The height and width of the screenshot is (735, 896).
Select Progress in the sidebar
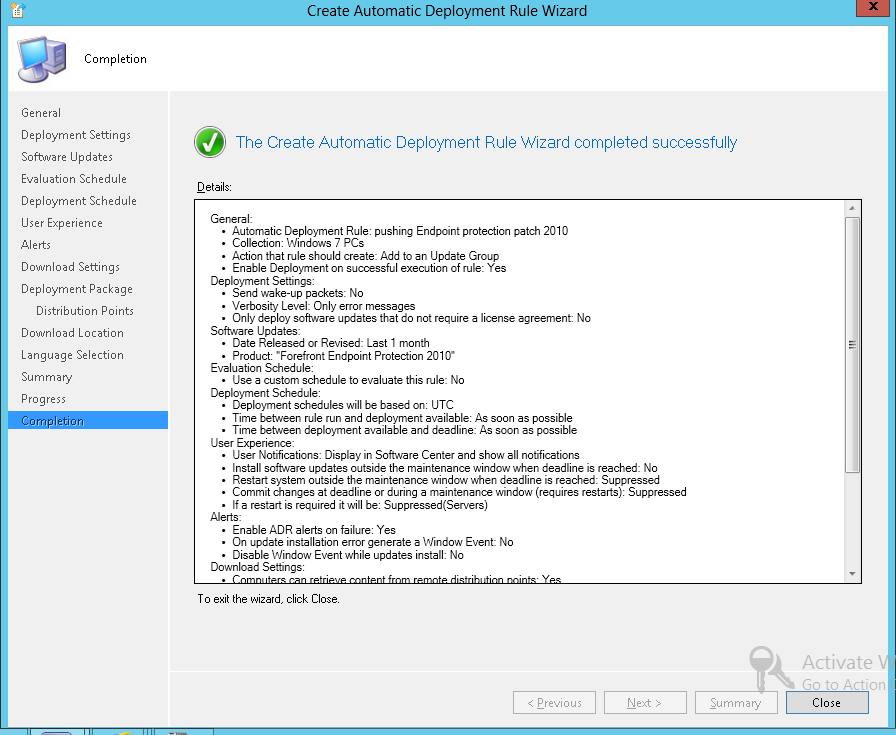[43, 399]
